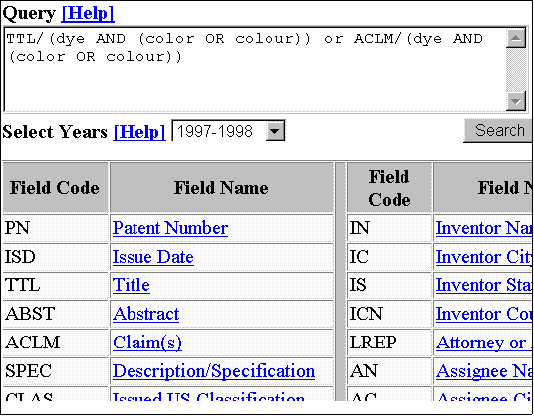The width and height of the screenshot is (534, 416).
Task: Click the Query heading label
Action: pyautogui.click(x=29, y=14)
